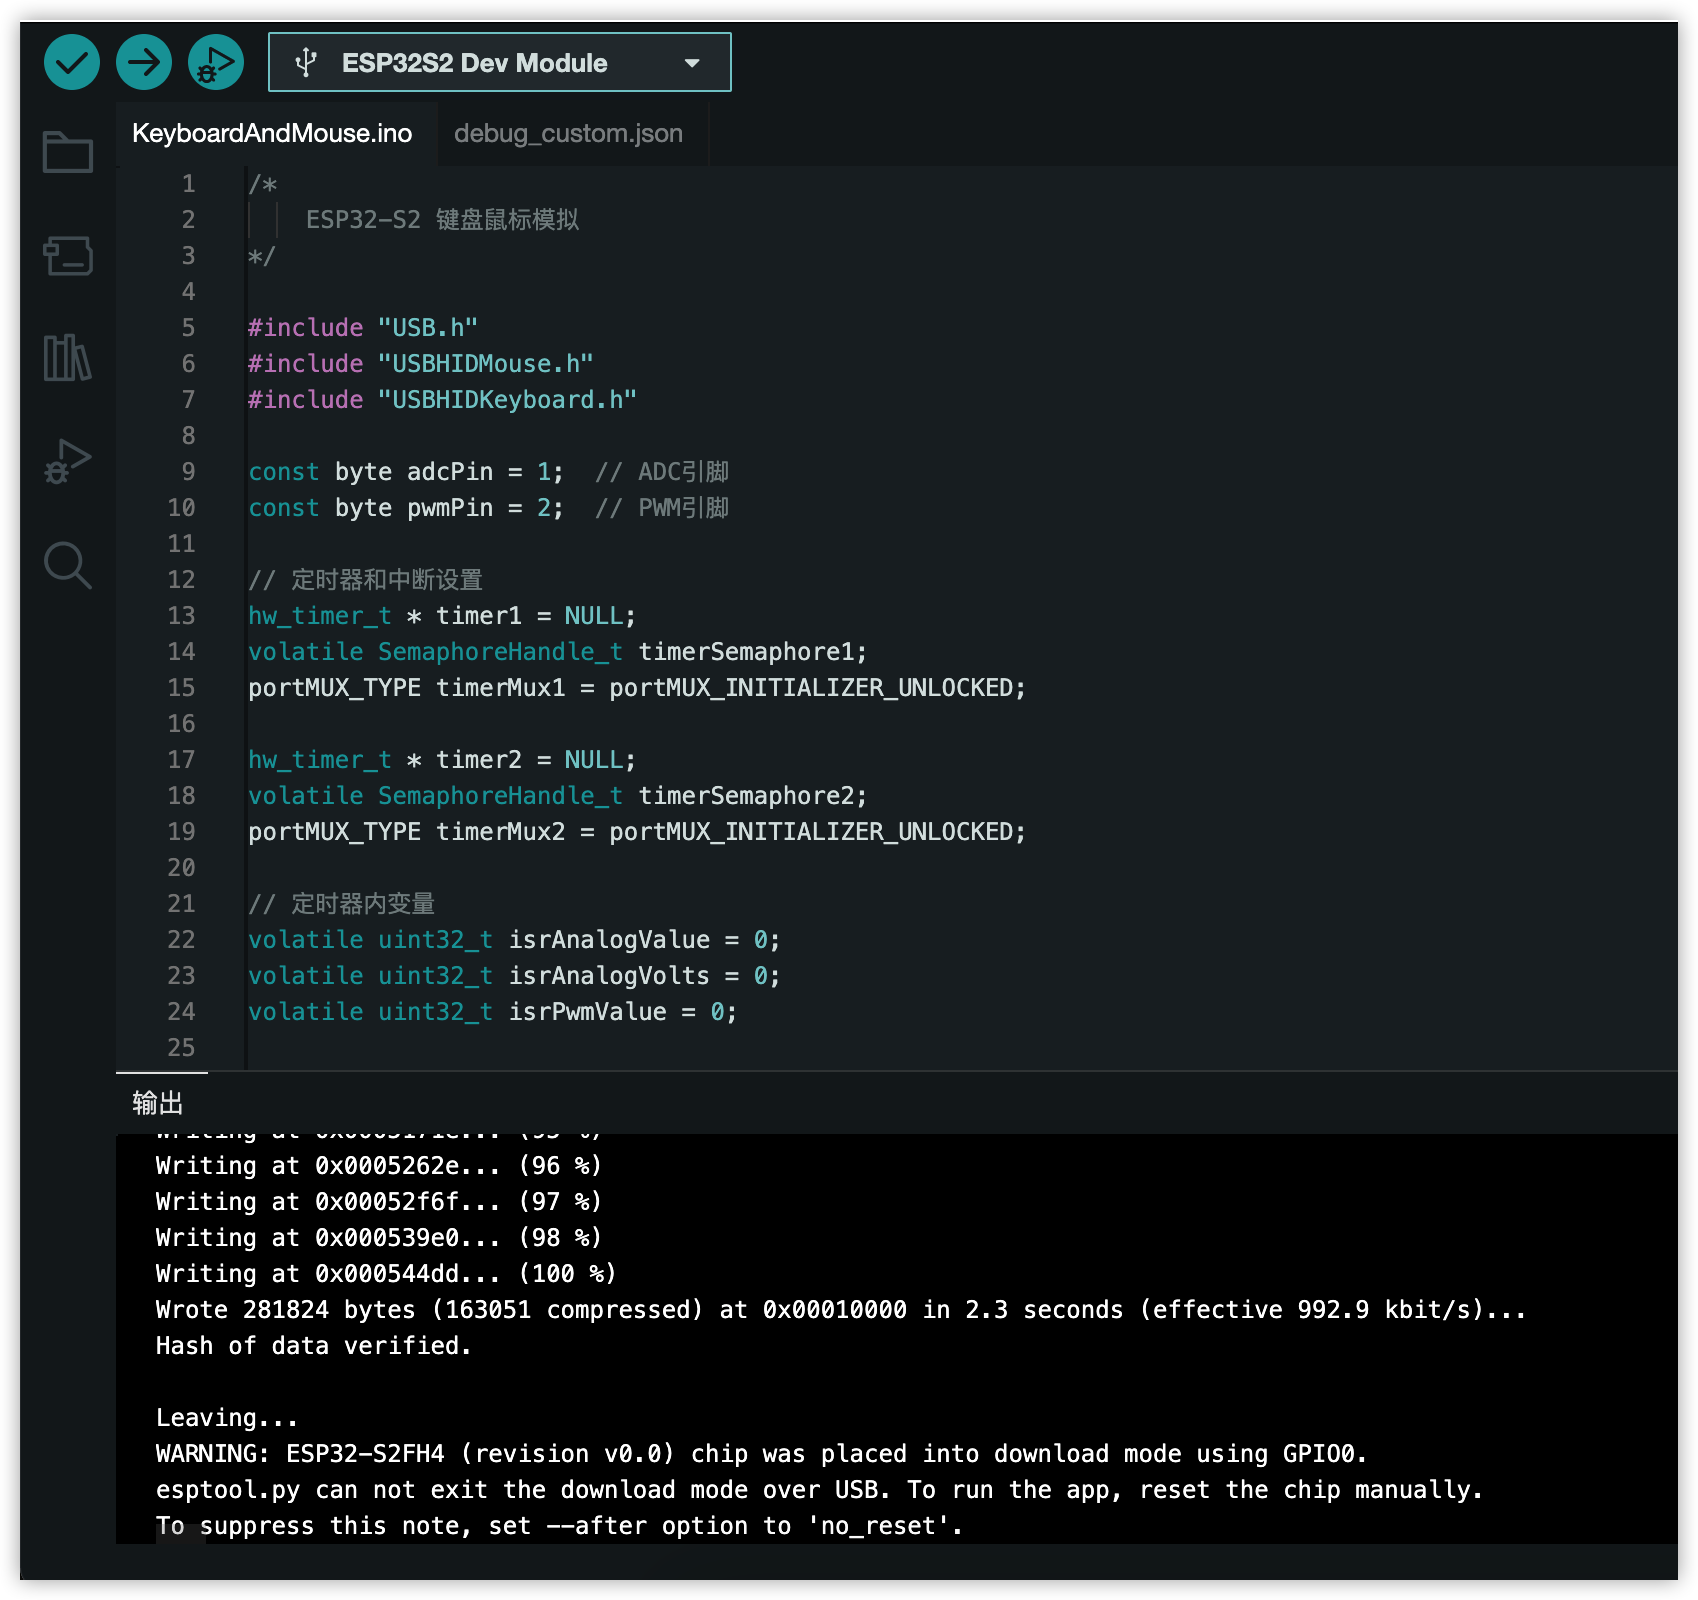Click the 'Hash of data verified.' output line
This screenshot has height=1600, width=1698.
313,1345
